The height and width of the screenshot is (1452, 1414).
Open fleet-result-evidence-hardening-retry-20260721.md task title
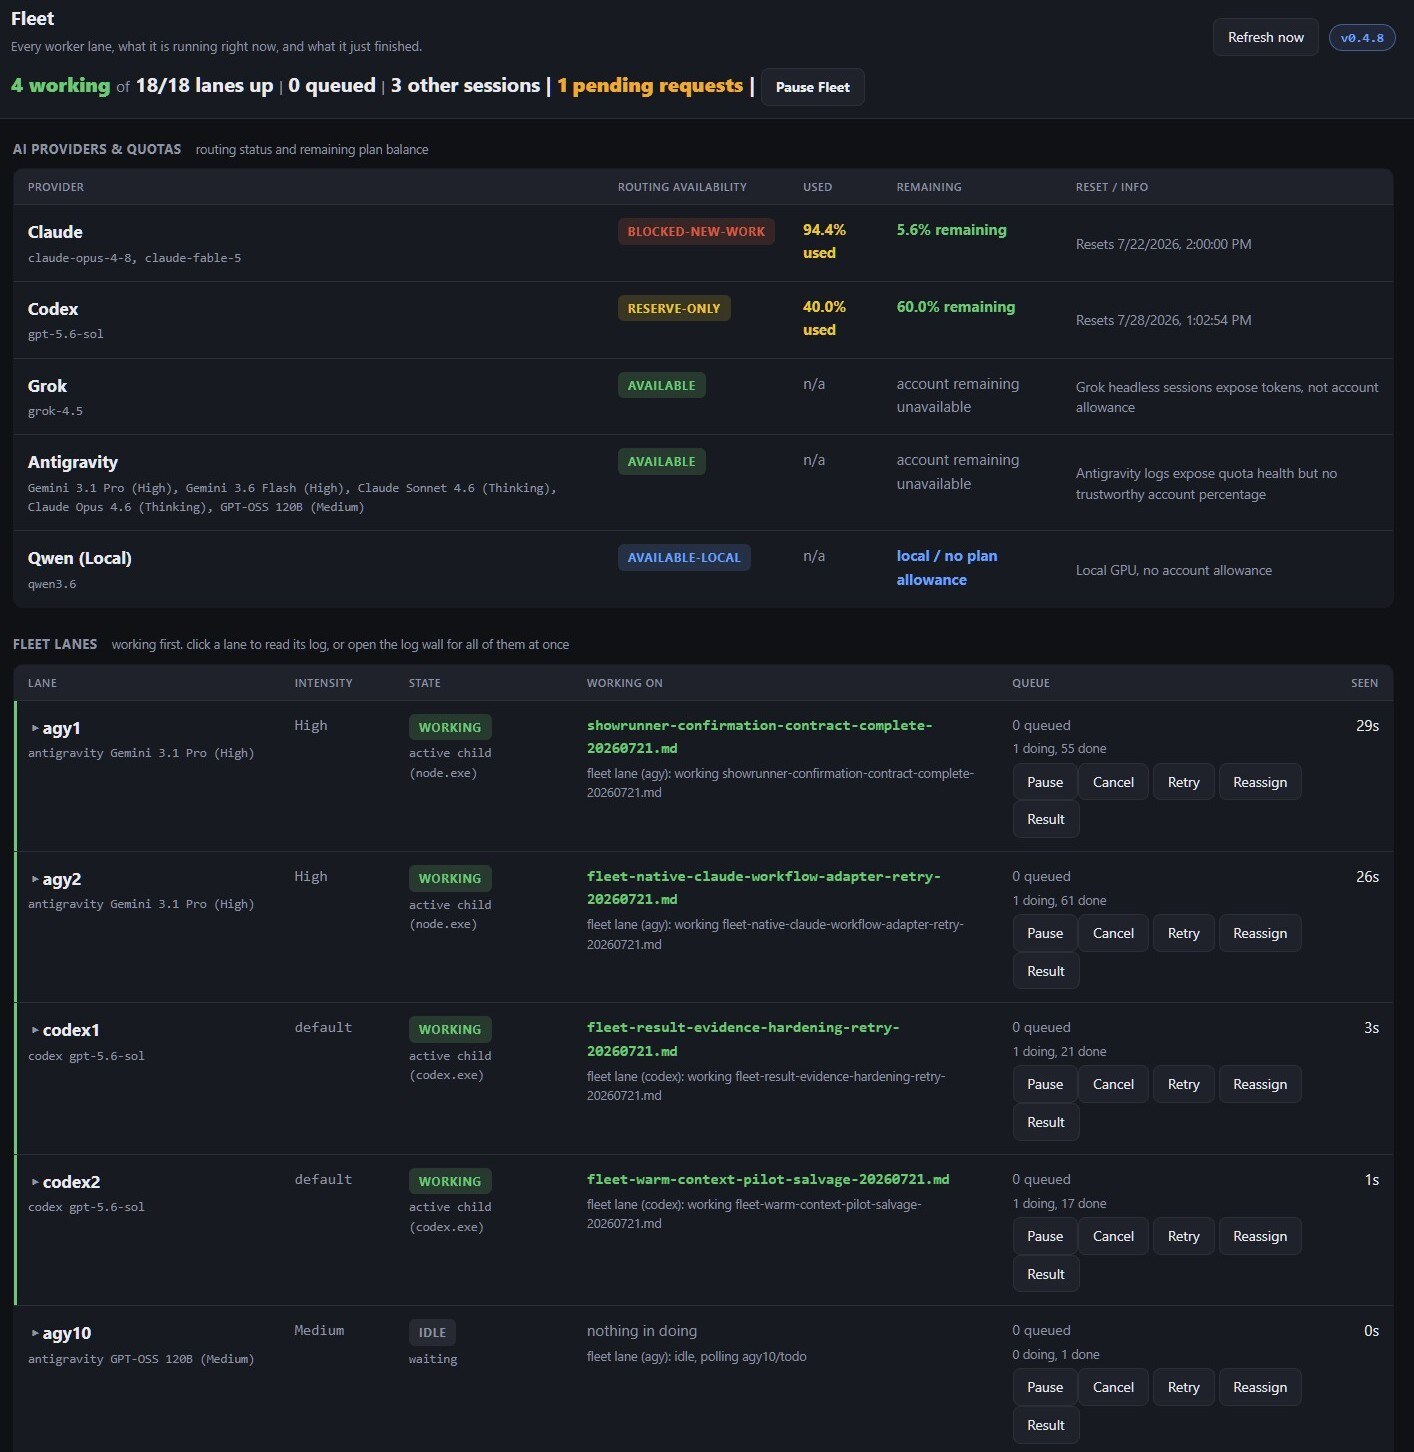pyautogui.click(x=743, y=1039)
